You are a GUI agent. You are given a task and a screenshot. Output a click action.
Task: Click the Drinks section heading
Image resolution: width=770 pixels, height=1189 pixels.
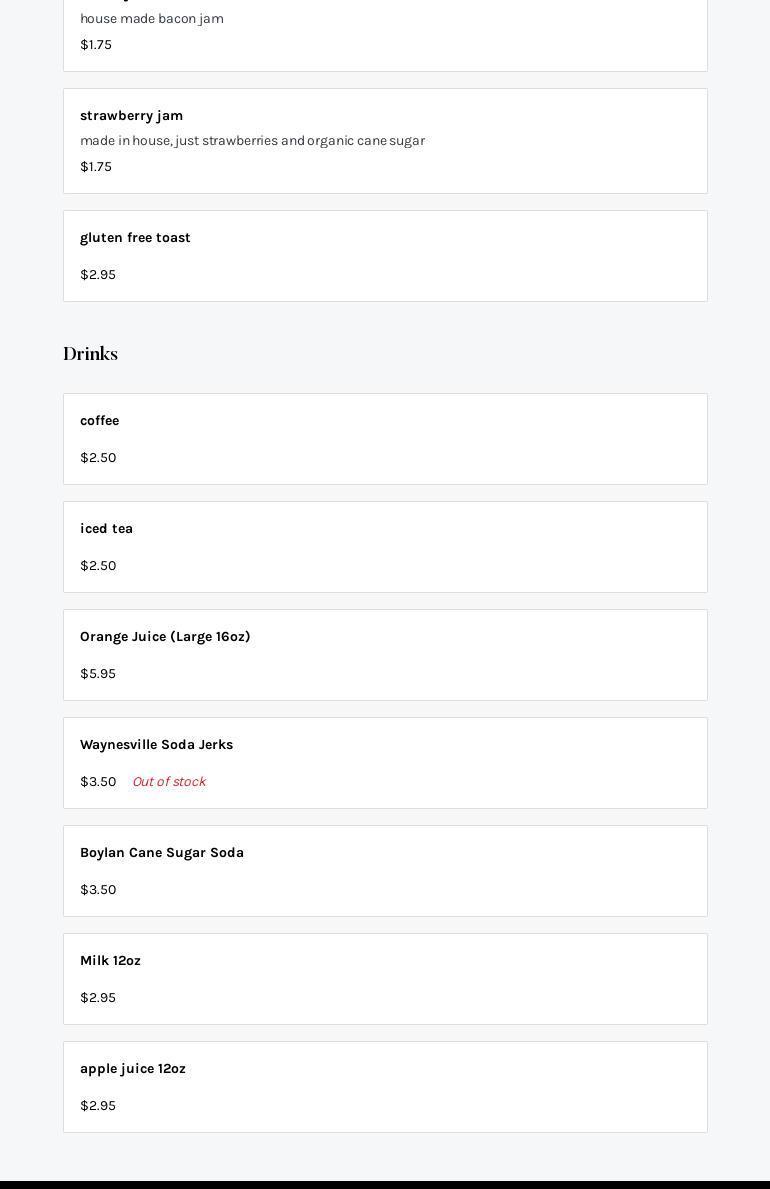(90, 354)
